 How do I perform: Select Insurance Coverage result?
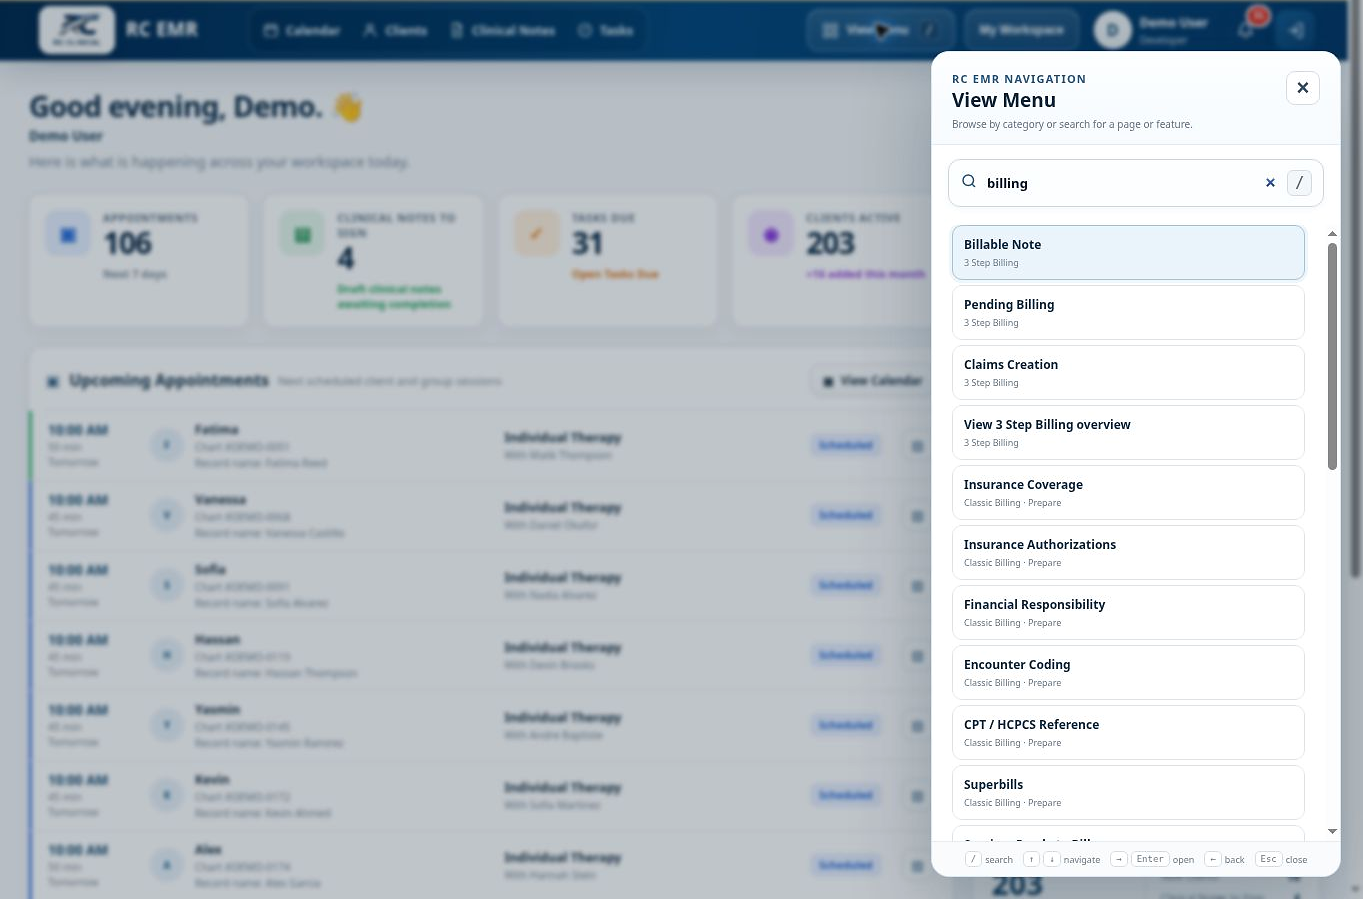tap(1128, 492)
